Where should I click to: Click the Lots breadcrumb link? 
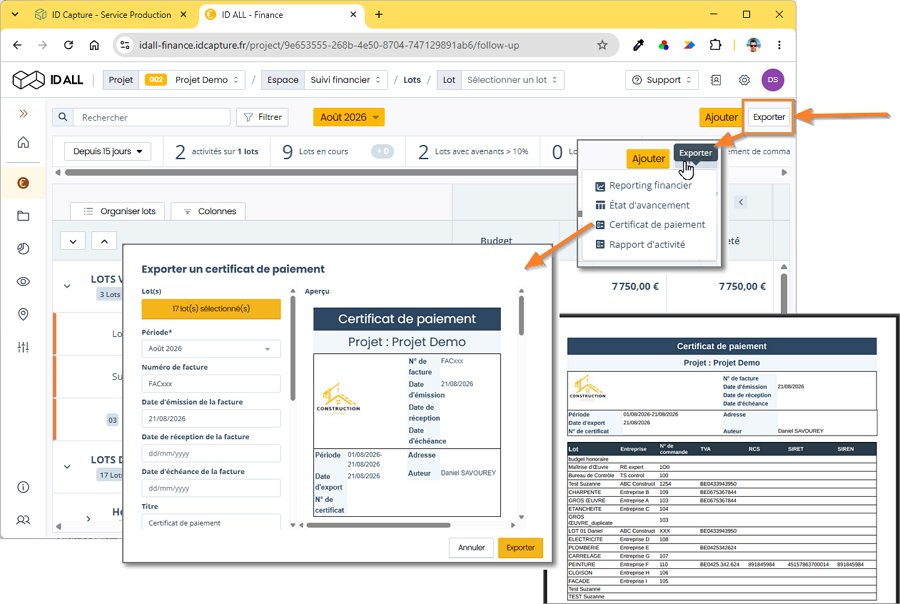(412, 80)
